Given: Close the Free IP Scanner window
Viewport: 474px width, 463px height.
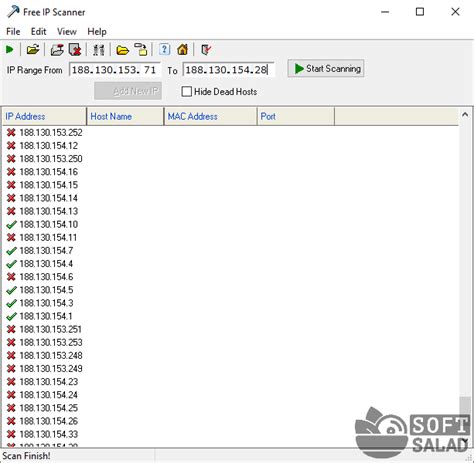Looking at the screenshot, I should click(x=455, y=12).
